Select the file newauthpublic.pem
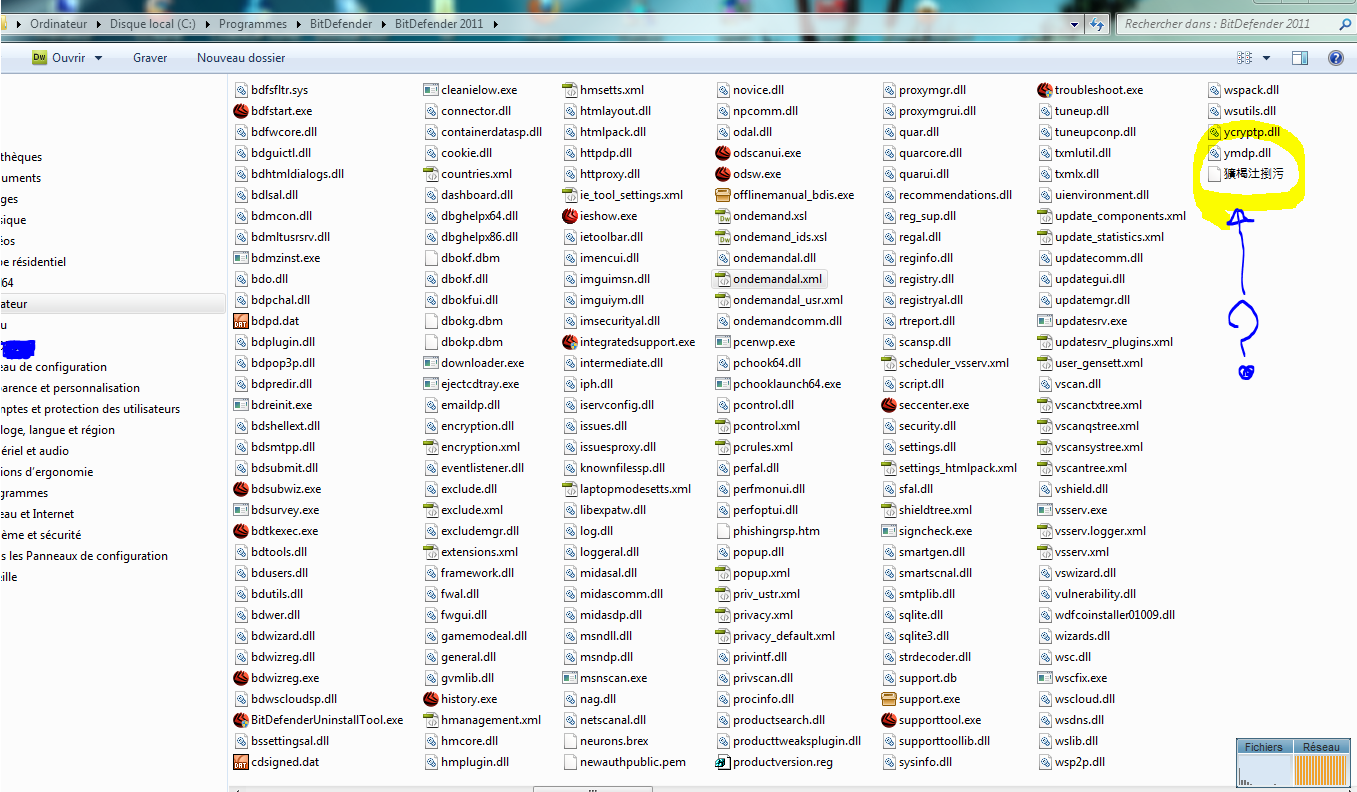The width and height of the screenshot is (1357, 792). coord(625,762)
